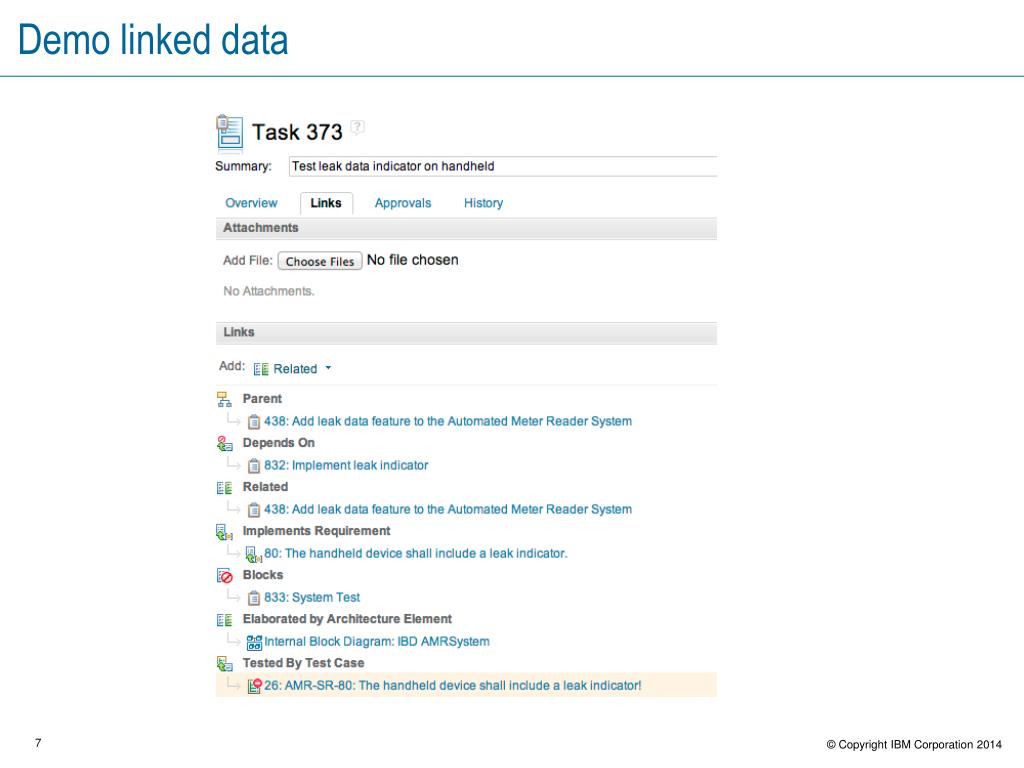
Task: Click the Task 373 work item icon
Action: tap(229, 132)
